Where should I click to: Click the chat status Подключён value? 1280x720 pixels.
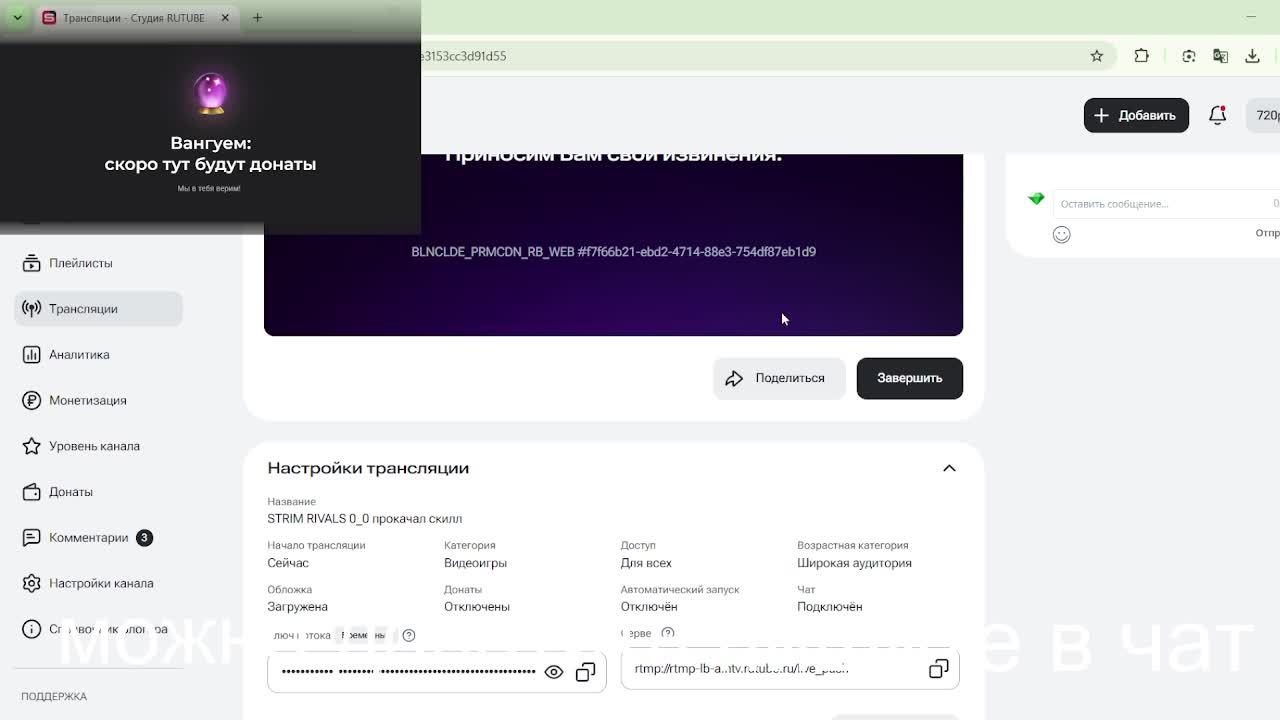[829, 607]
